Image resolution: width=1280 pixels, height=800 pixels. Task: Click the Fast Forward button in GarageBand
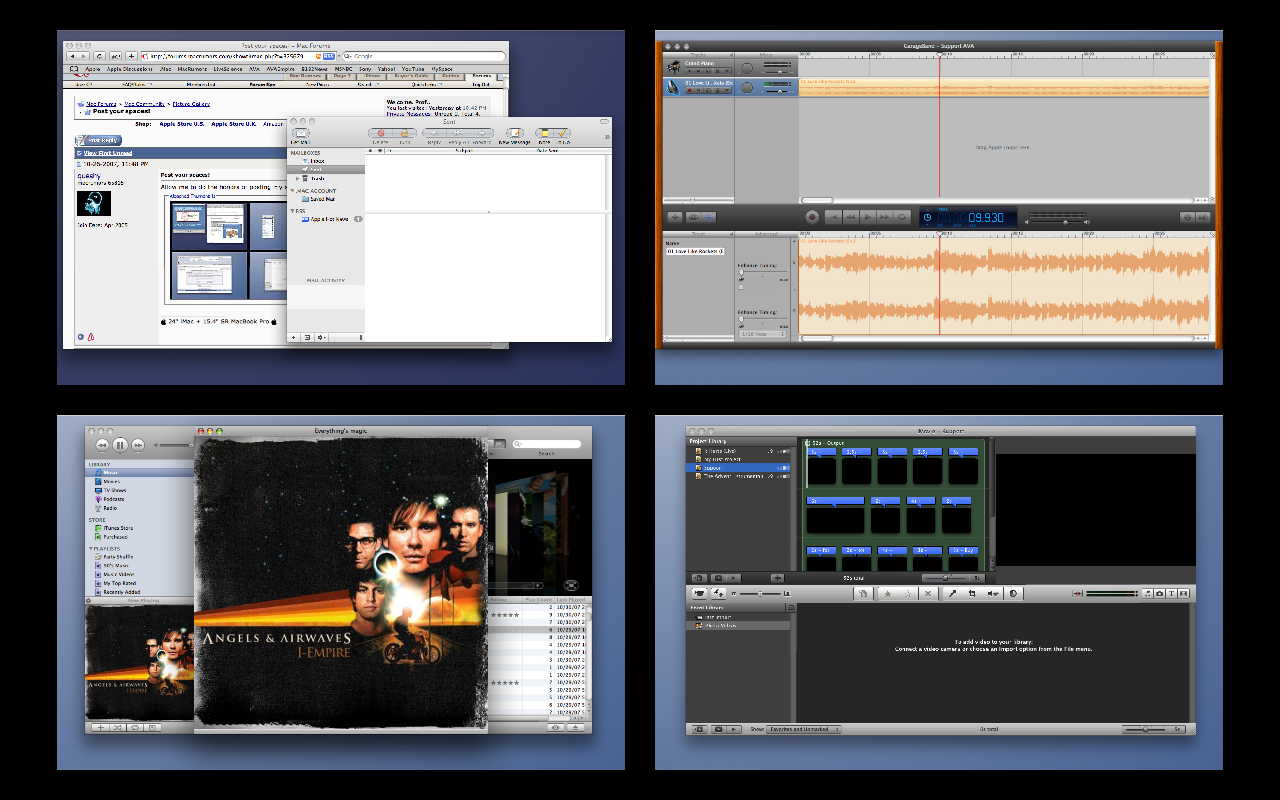(886, 216)
